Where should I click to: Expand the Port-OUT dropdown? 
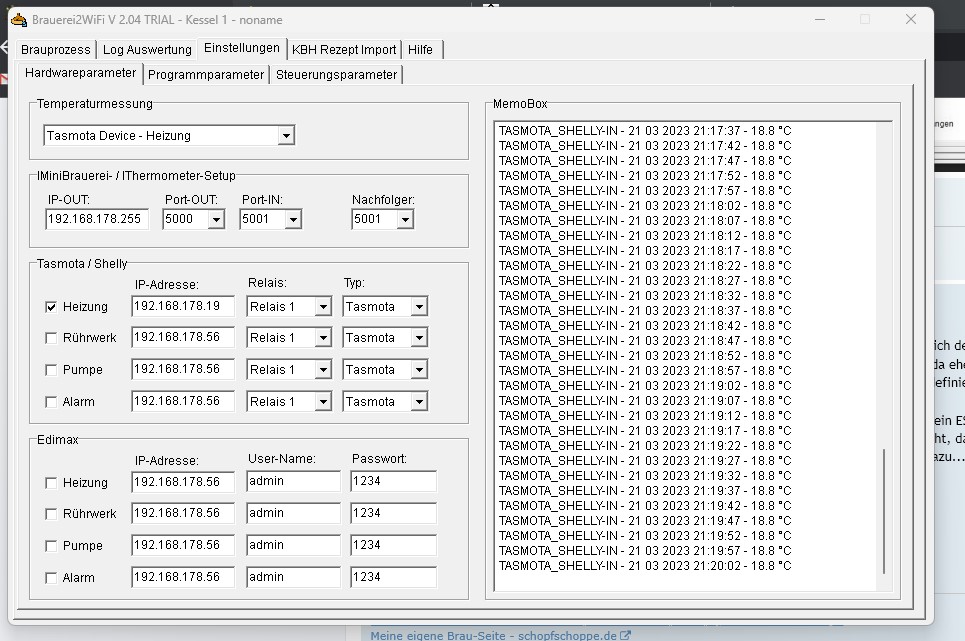coord(216,220)
